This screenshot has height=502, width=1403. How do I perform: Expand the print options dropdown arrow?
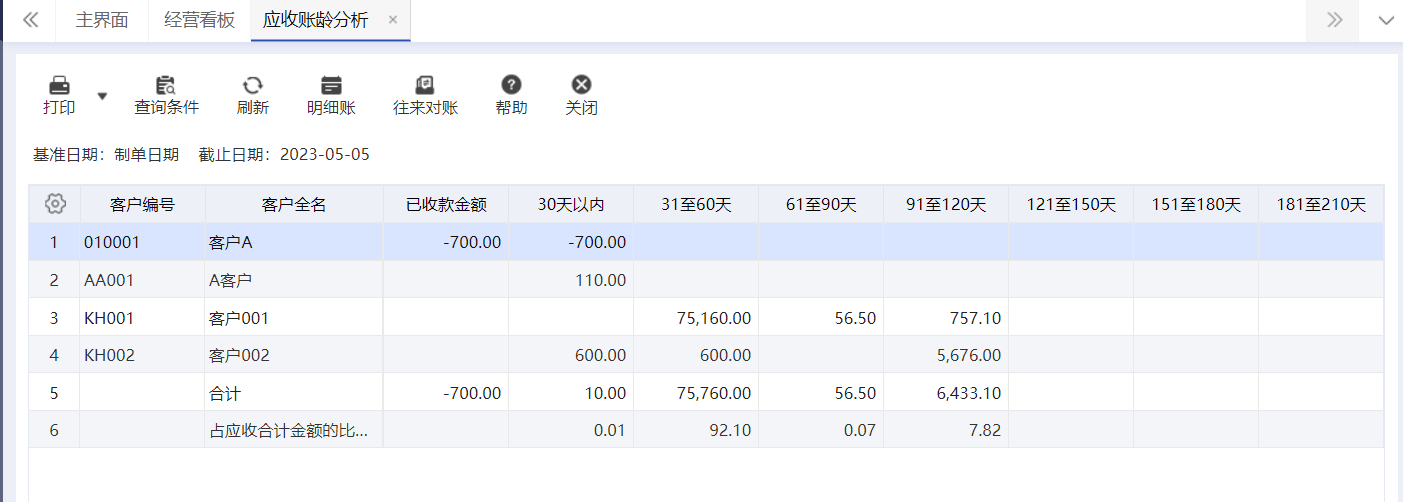pyautogui.click(x=102, y=96)
